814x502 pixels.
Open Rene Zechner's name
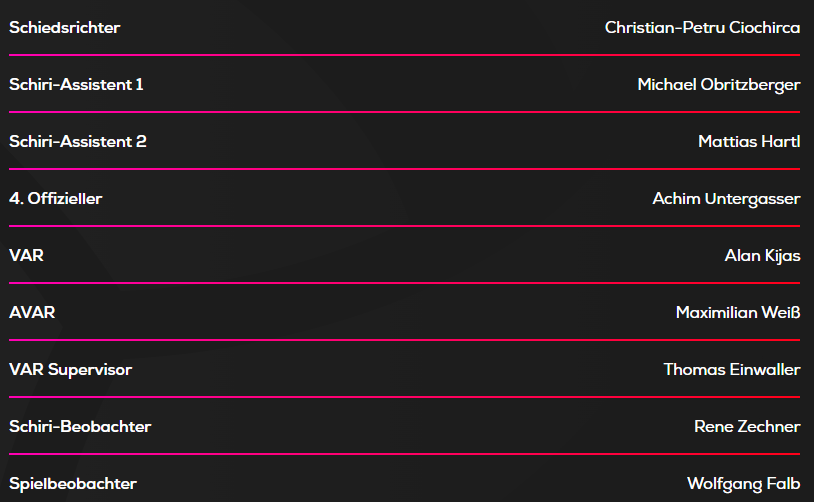click(747, 427)
